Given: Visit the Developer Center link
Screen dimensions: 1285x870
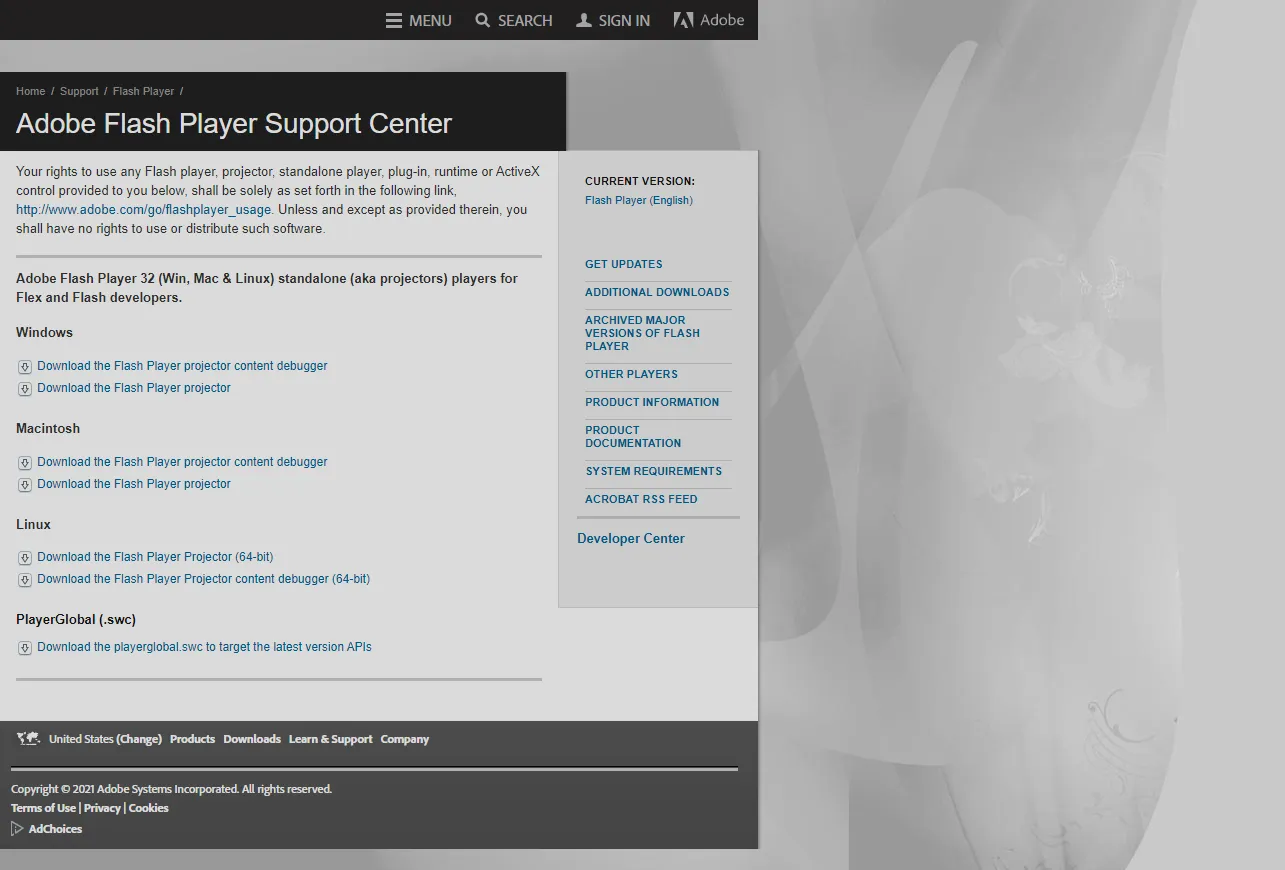Looking at the screenshot, I should tap(631, 538).
